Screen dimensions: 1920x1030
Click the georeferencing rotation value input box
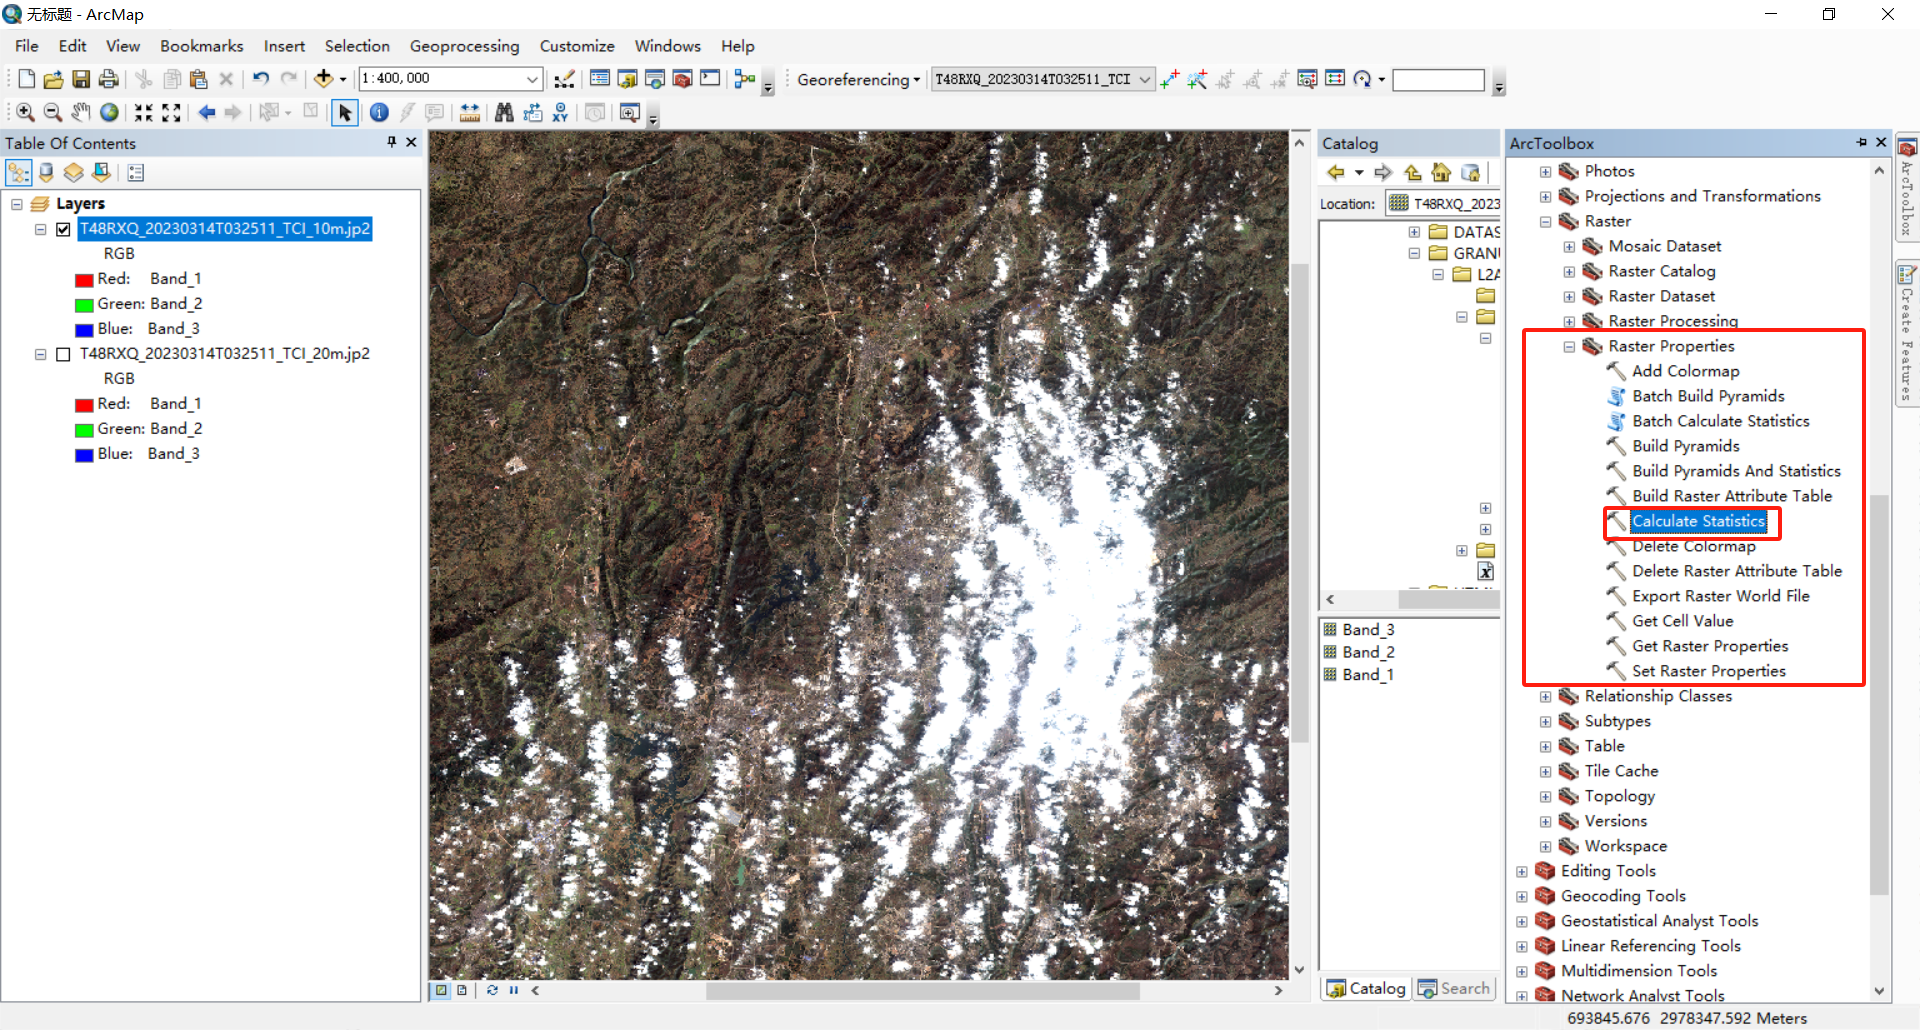(1438, 80)
